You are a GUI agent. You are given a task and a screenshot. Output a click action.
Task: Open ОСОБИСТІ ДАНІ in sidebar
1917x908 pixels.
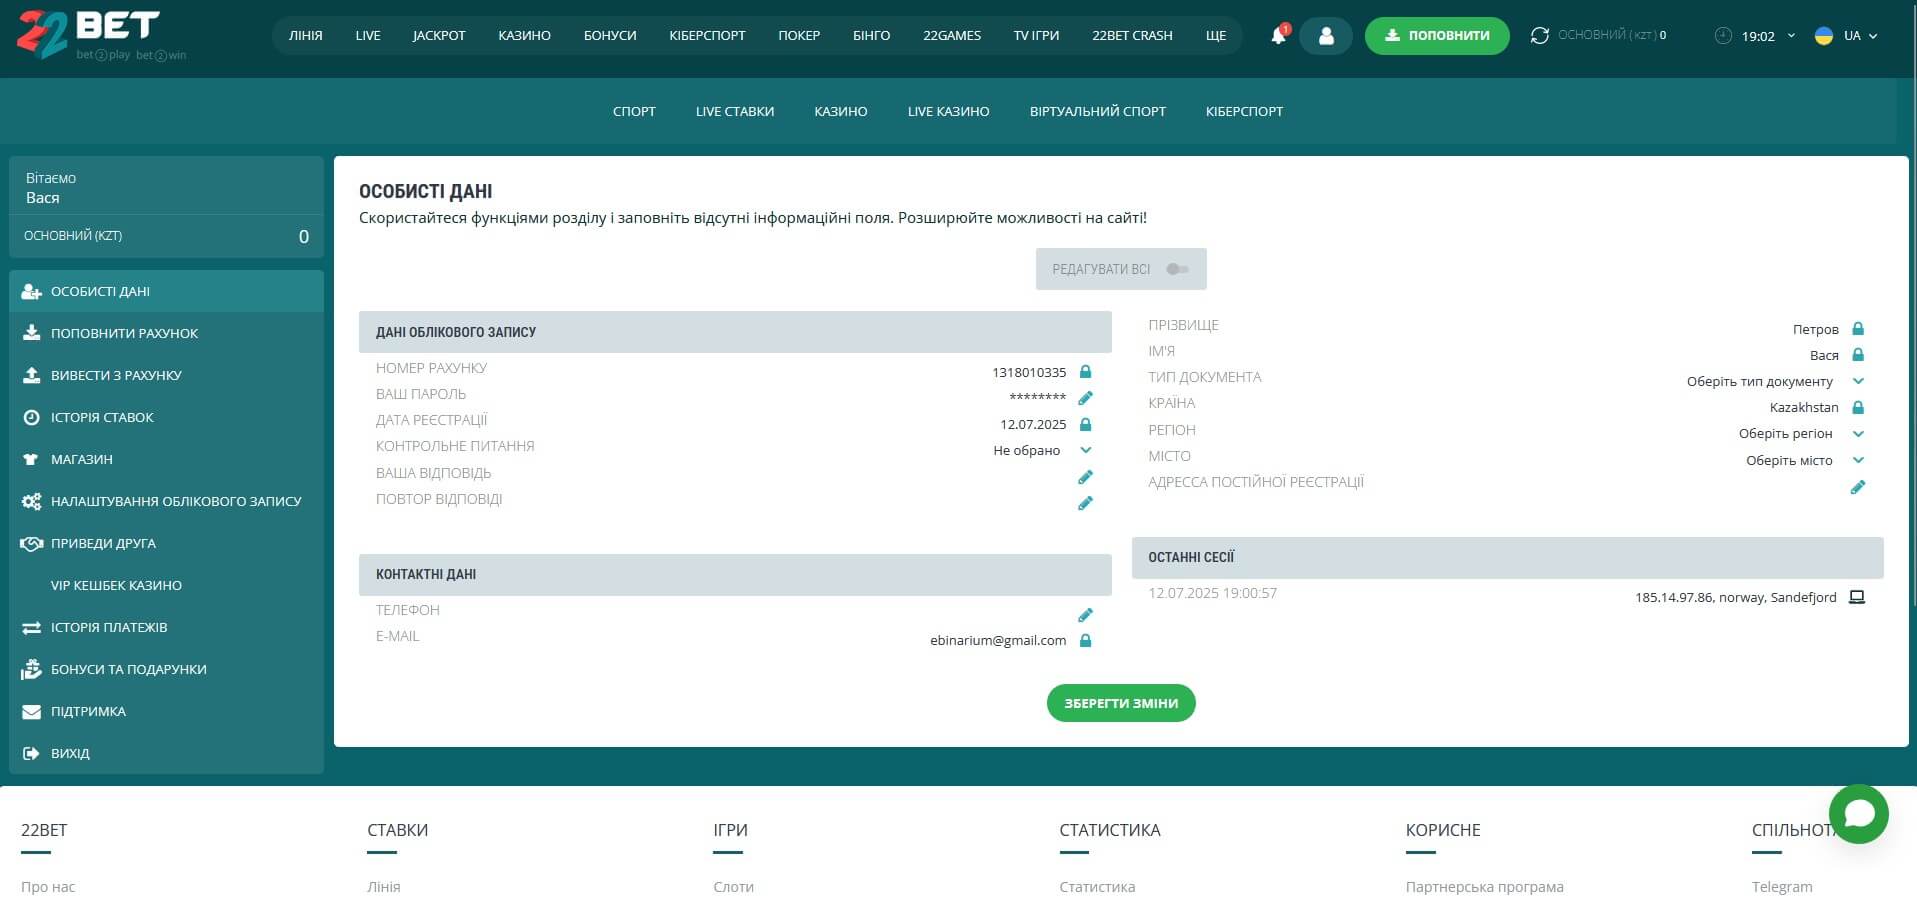166,291
